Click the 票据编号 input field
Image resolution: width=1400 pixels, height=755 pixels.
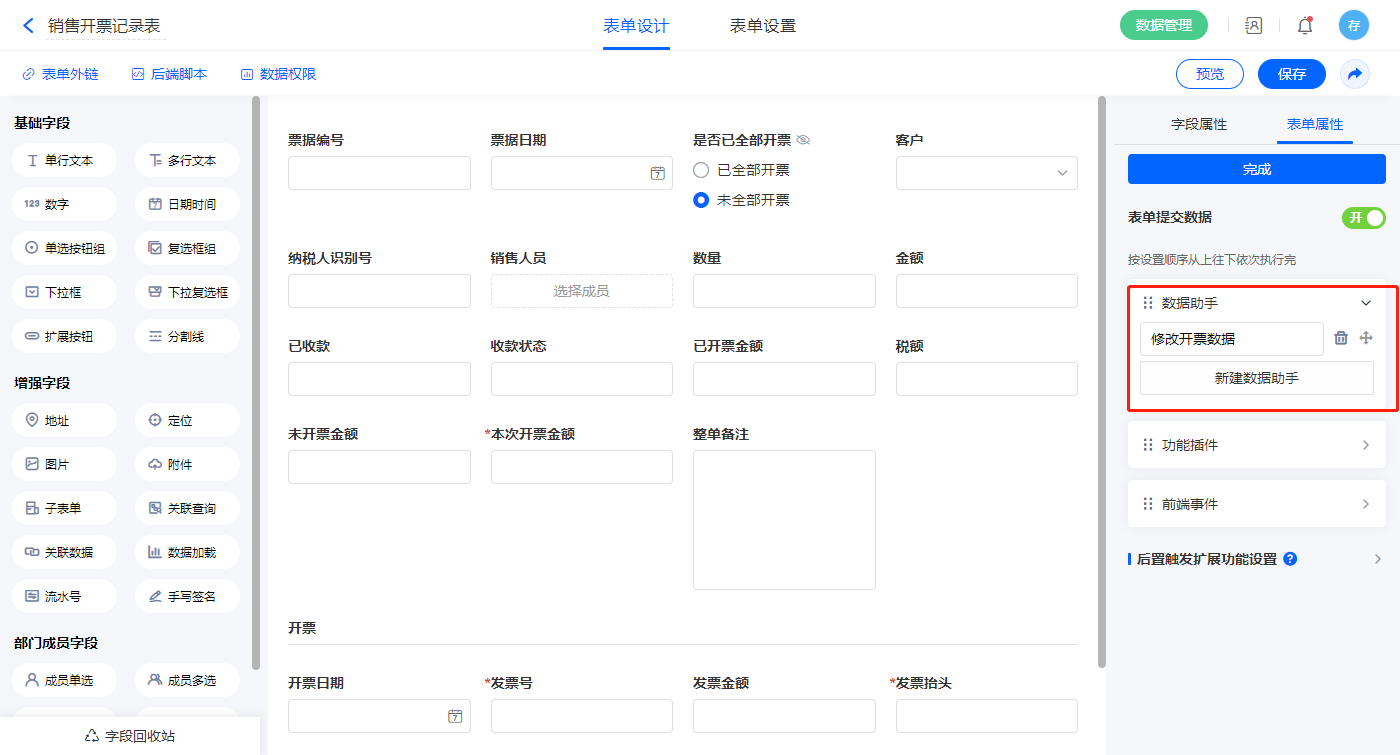pos(379,173)
